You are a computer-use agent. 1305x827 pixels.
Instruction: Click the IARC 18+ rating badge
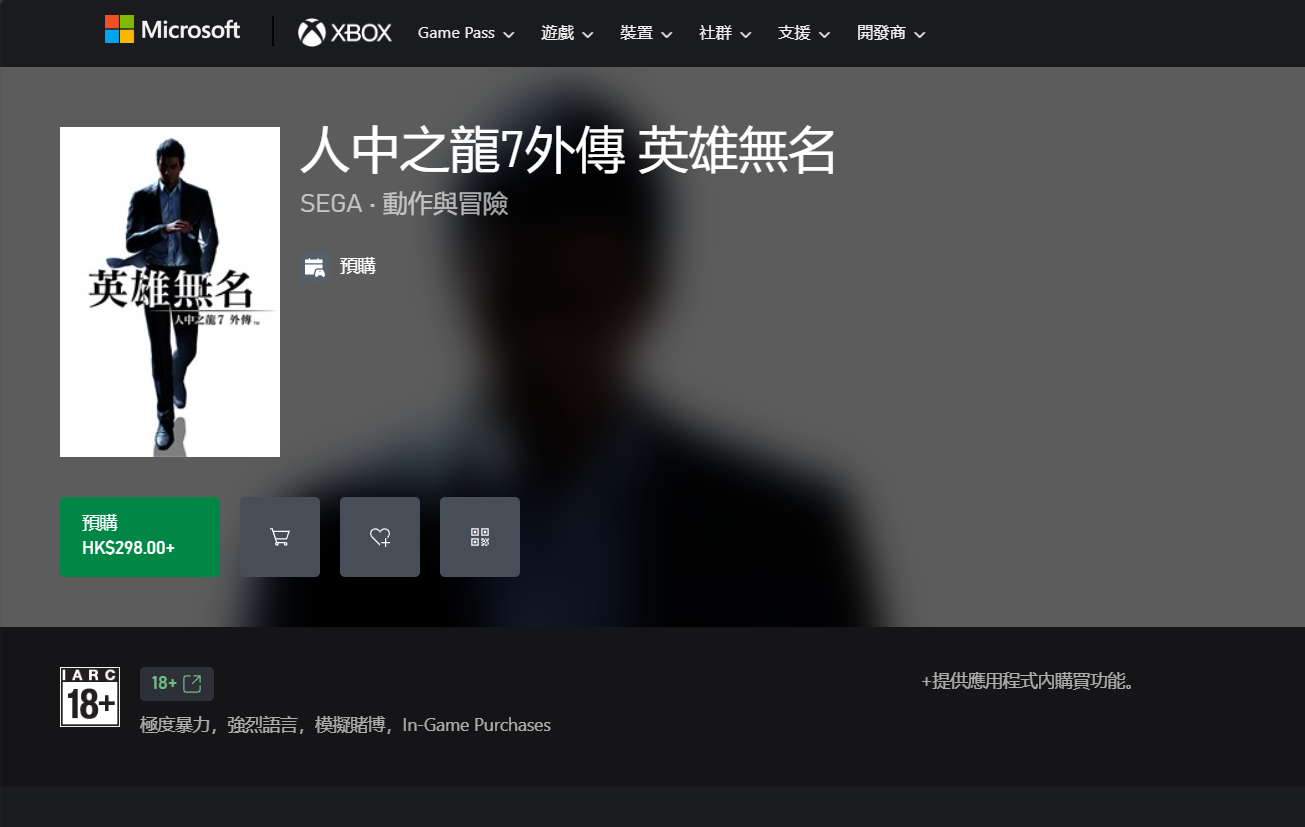point(90,696)
